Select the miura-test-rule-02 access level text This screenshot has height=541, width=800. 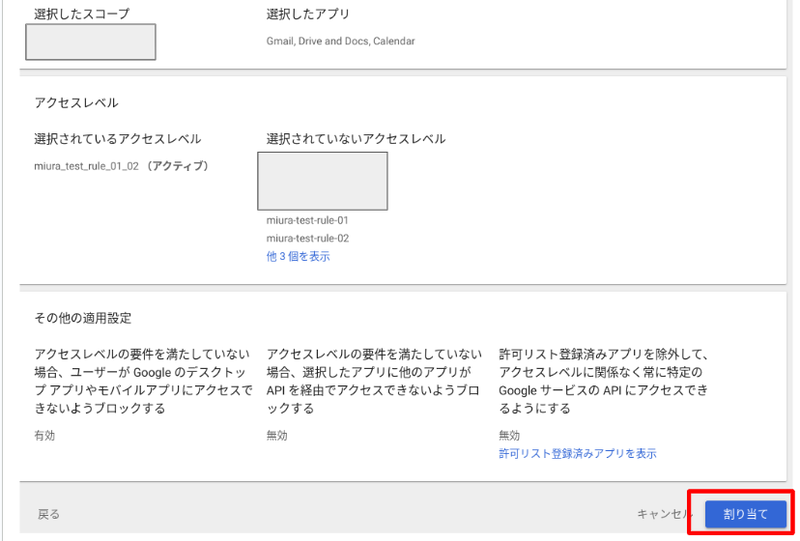(x=308, y=238)
